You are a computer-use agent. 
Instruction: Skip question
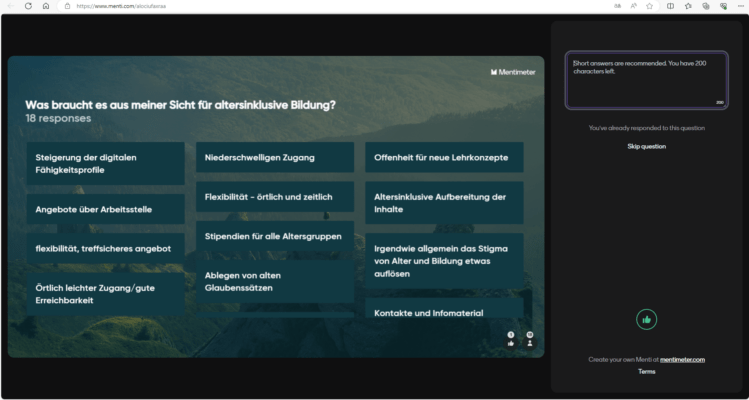(646, 146)
